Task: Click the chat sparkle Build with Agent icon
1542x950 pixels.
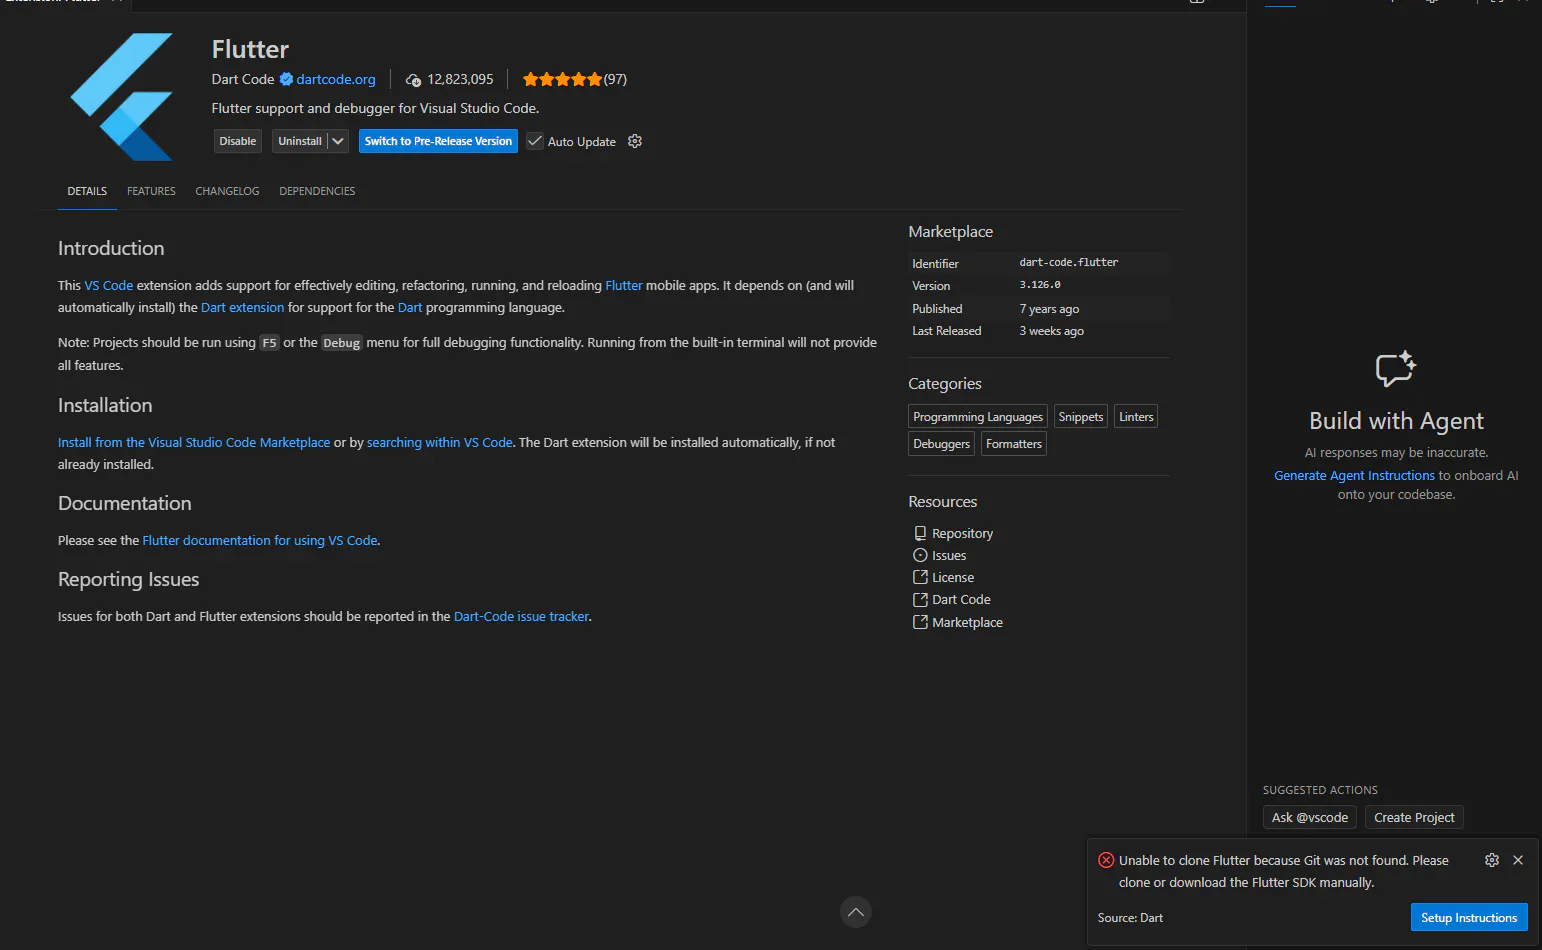Action: pyautogui.click(x=1396, y=369)
